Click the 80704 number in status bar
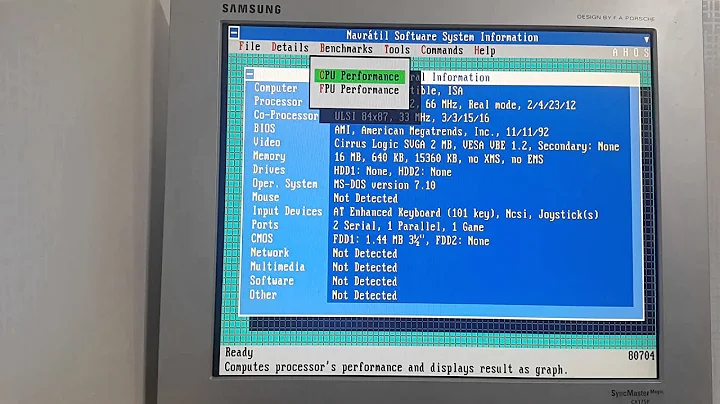This screenshot has width=720, height=404. 641,356
